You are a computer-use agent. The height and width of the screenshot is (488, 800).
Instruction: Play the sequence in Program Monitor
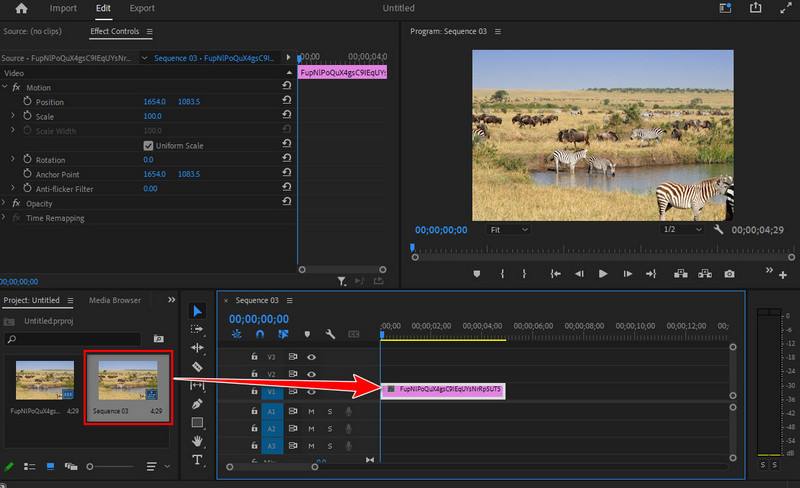pos(603,274)
